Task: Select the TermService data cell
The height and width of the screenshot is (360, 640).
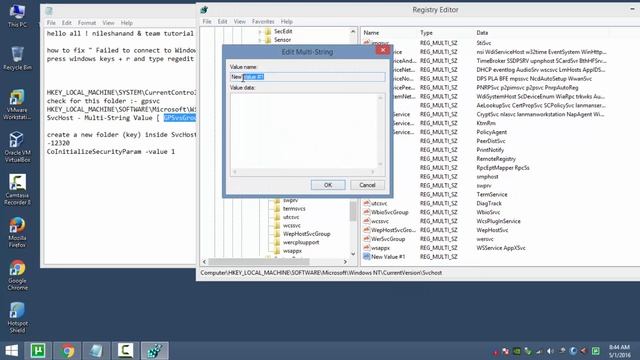Action: pyautogui.click(x=492, y=194)
